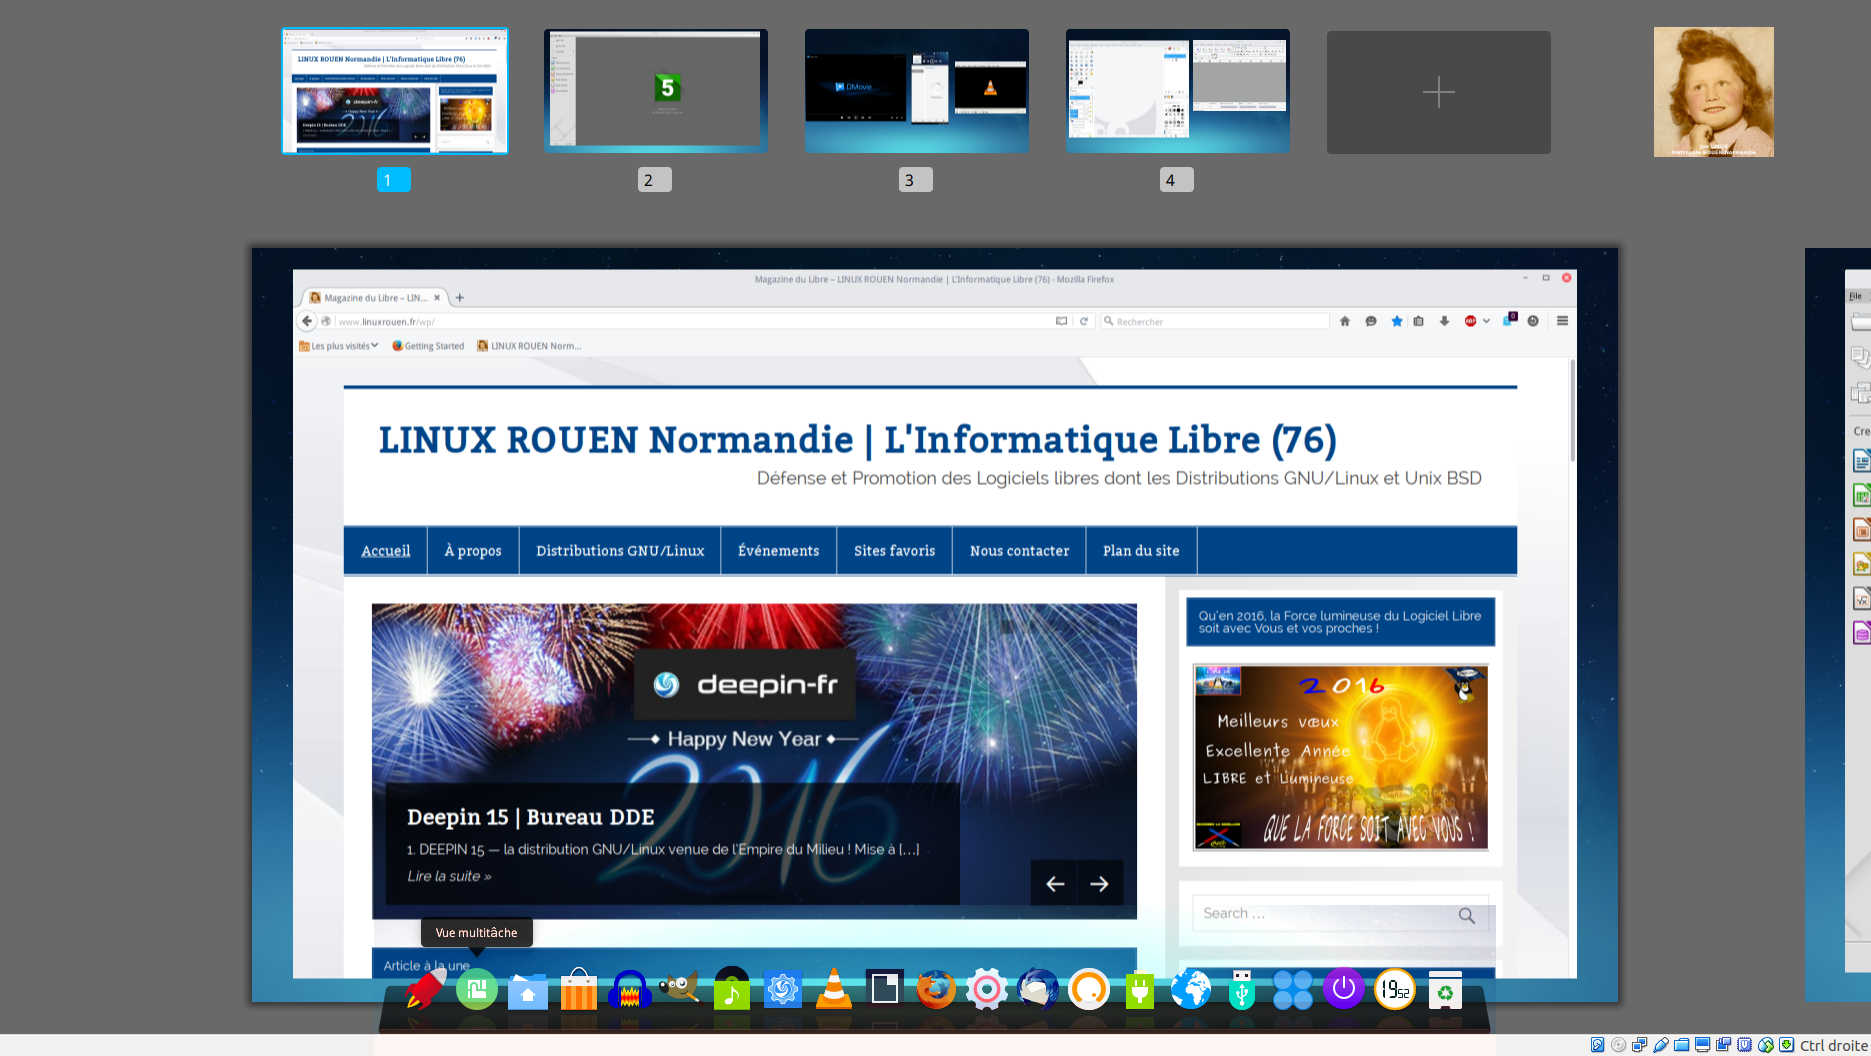The height and width of the screenshot is (1056, 1871).
Task: Click the purple power shutdown icon in dock
Action: (x=1344, y=989)
